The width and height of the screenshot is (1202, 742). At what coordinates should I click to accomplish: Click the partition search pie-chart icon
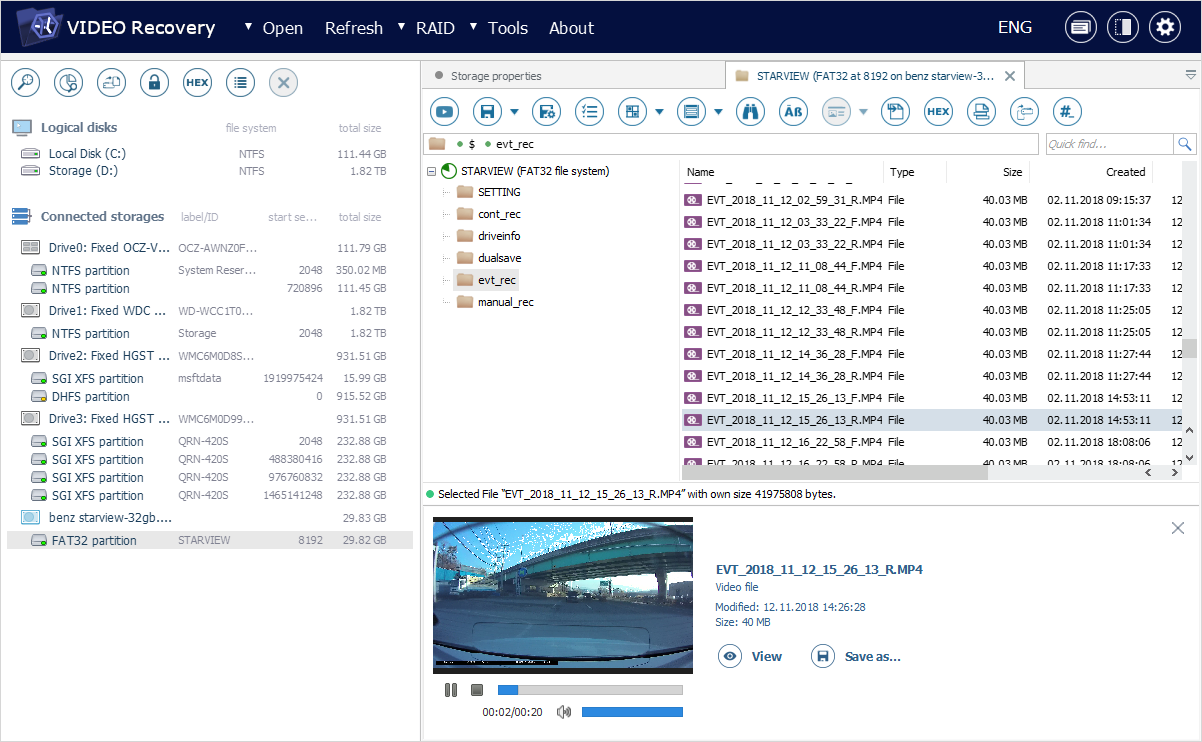point(68,83)
